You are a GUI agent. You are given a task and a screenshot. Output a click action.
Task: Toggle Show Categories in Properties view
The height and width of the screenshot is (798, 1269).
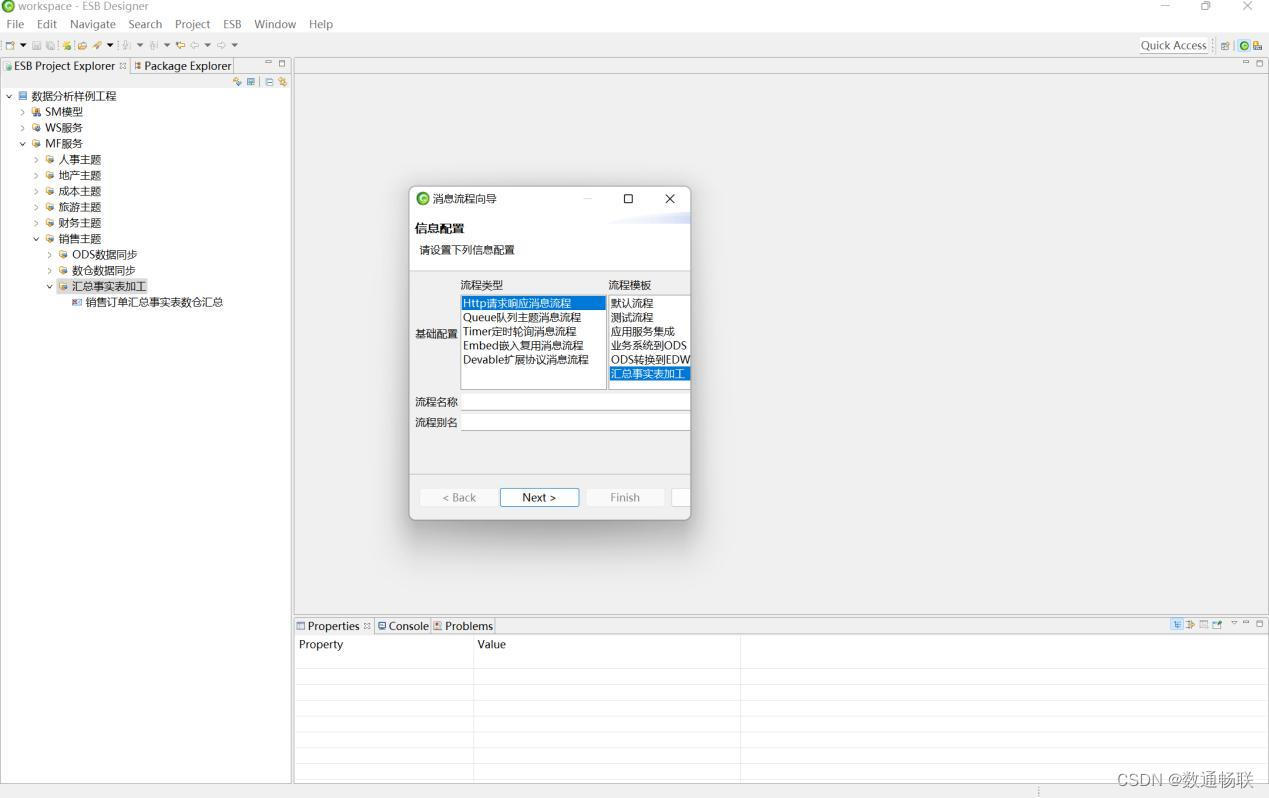[1177, 624]
